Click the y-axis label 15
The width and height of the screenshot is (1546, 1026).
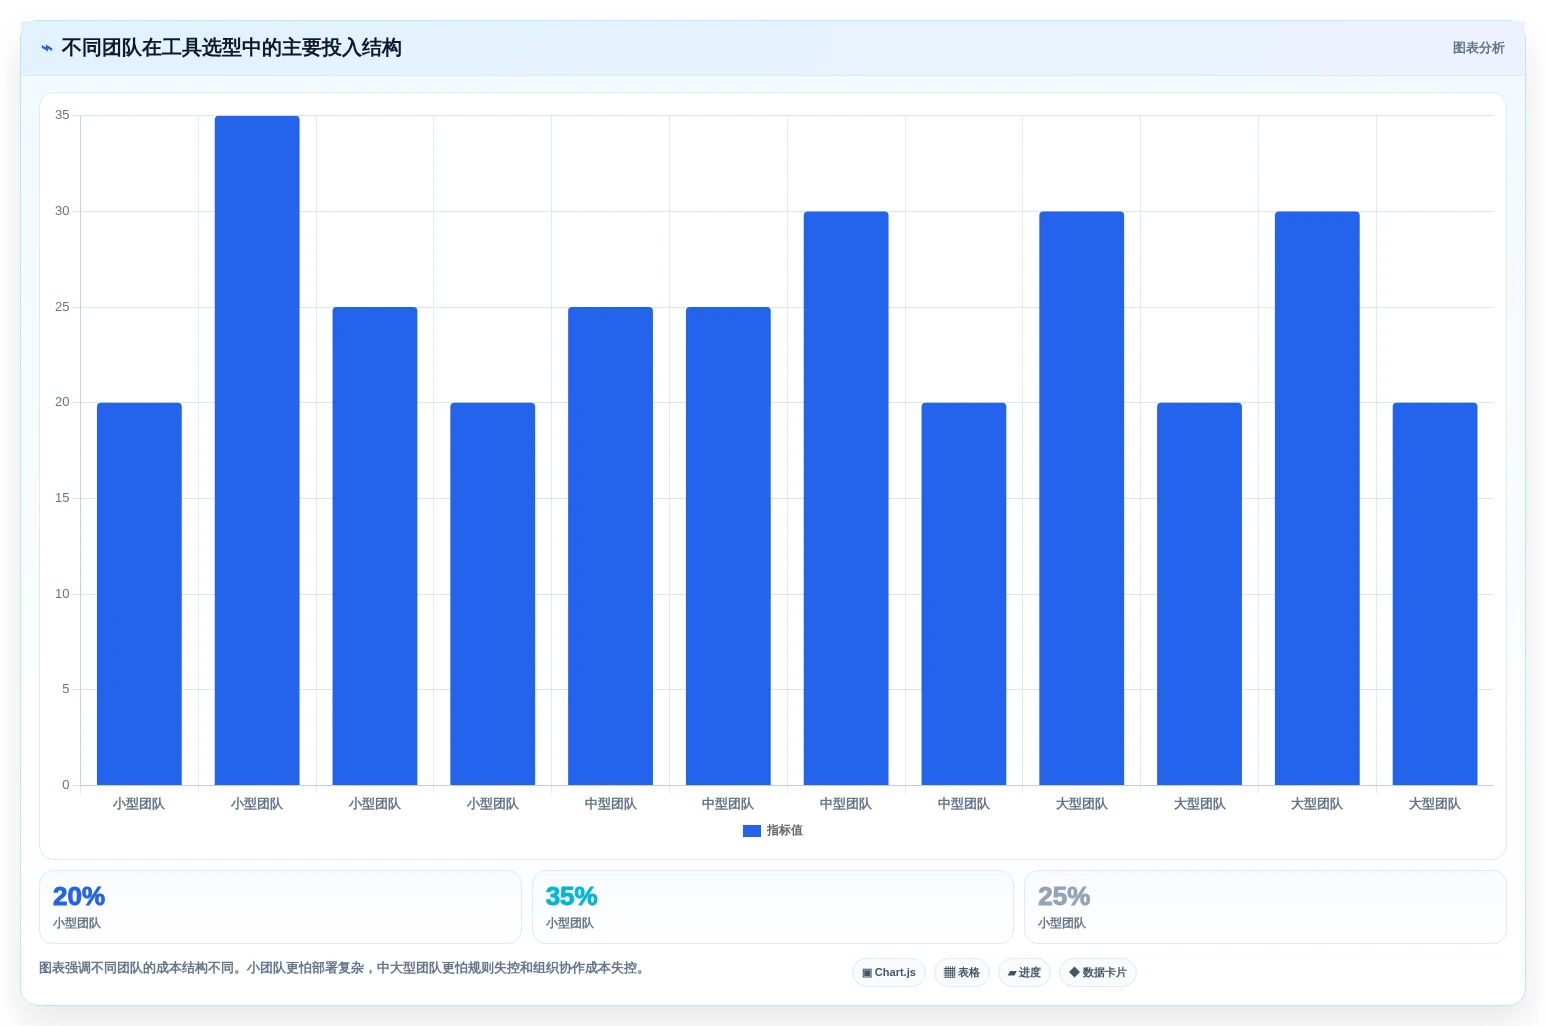pyautogui.click(x=62, y=498)
